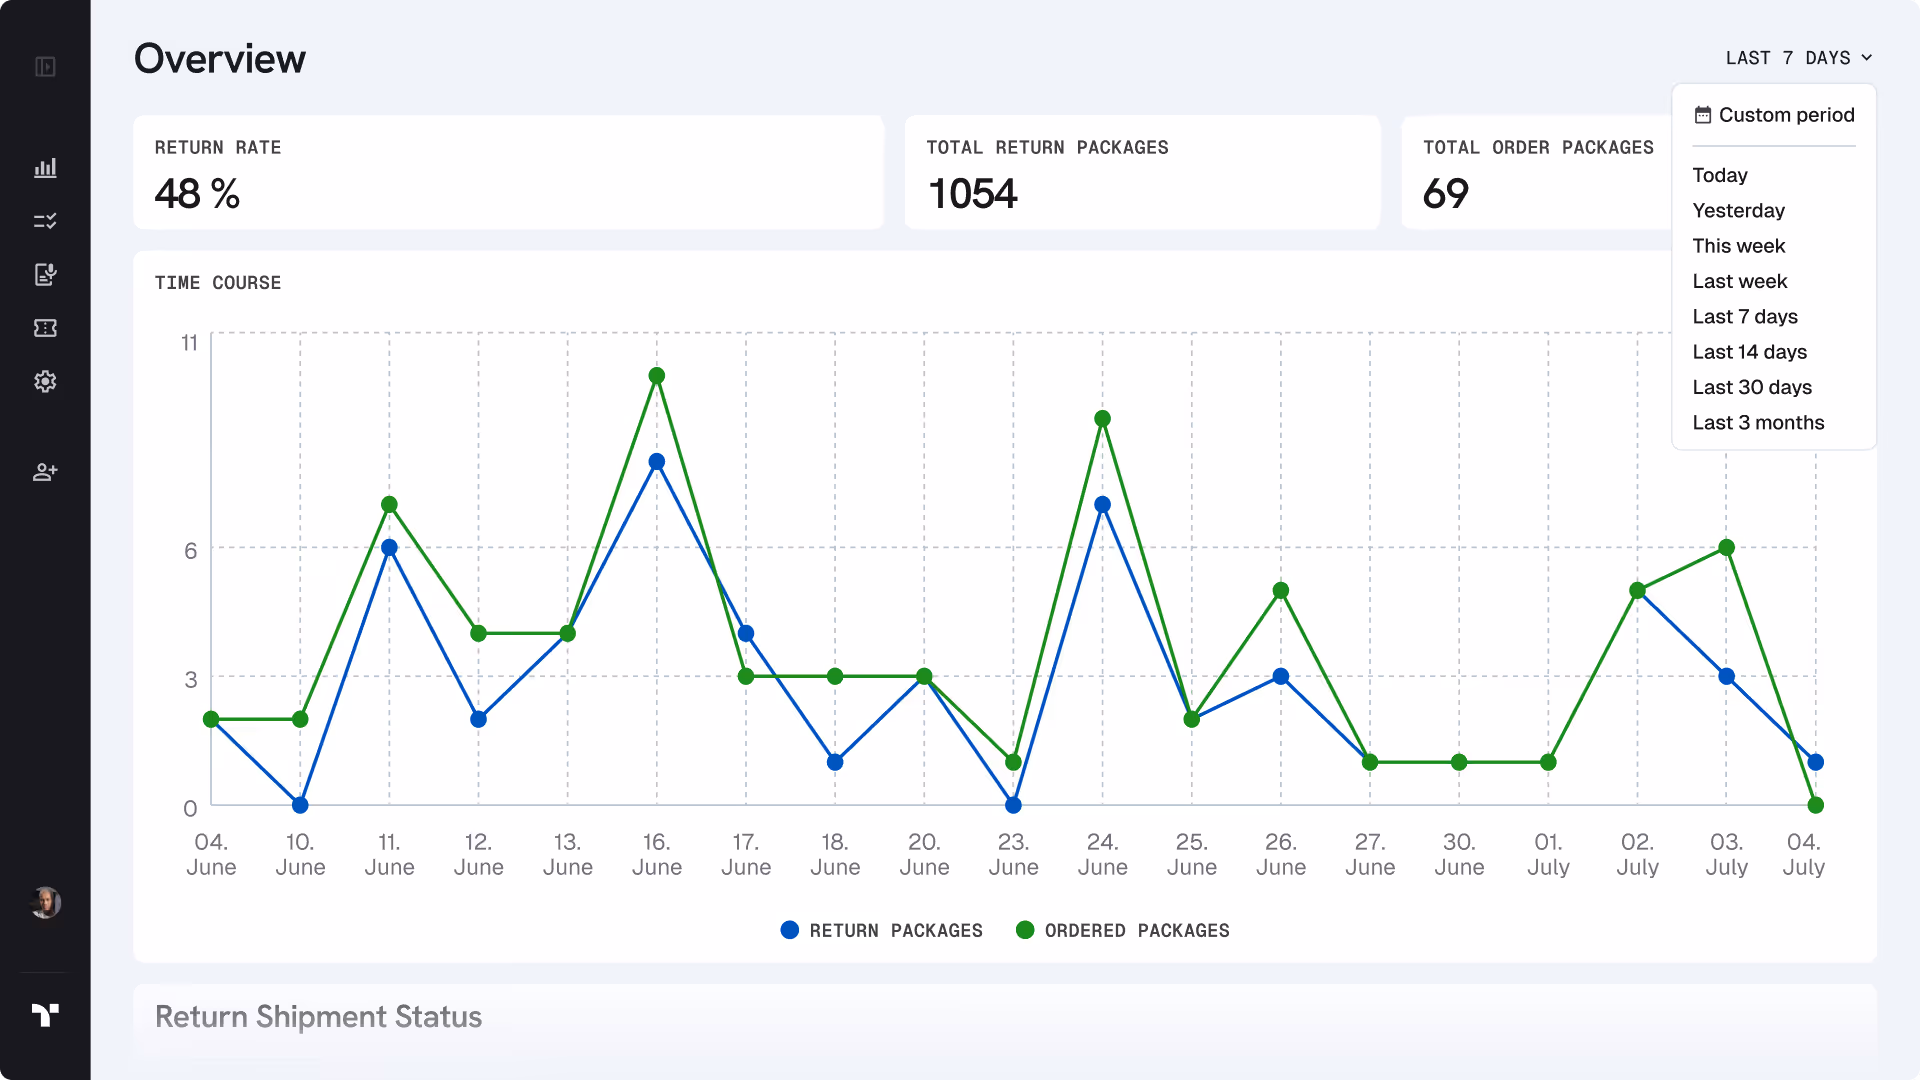Toggle Ordered Packages series in chart legend

click(1123, 930)
